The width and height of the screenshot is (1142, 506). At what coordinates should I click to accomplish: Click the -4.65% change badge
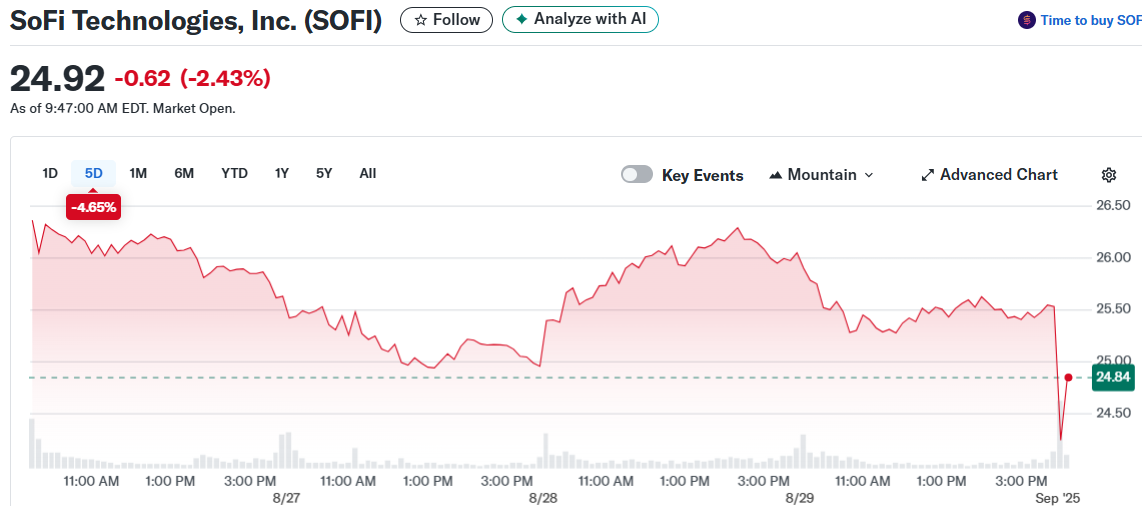tap(93, 207)
